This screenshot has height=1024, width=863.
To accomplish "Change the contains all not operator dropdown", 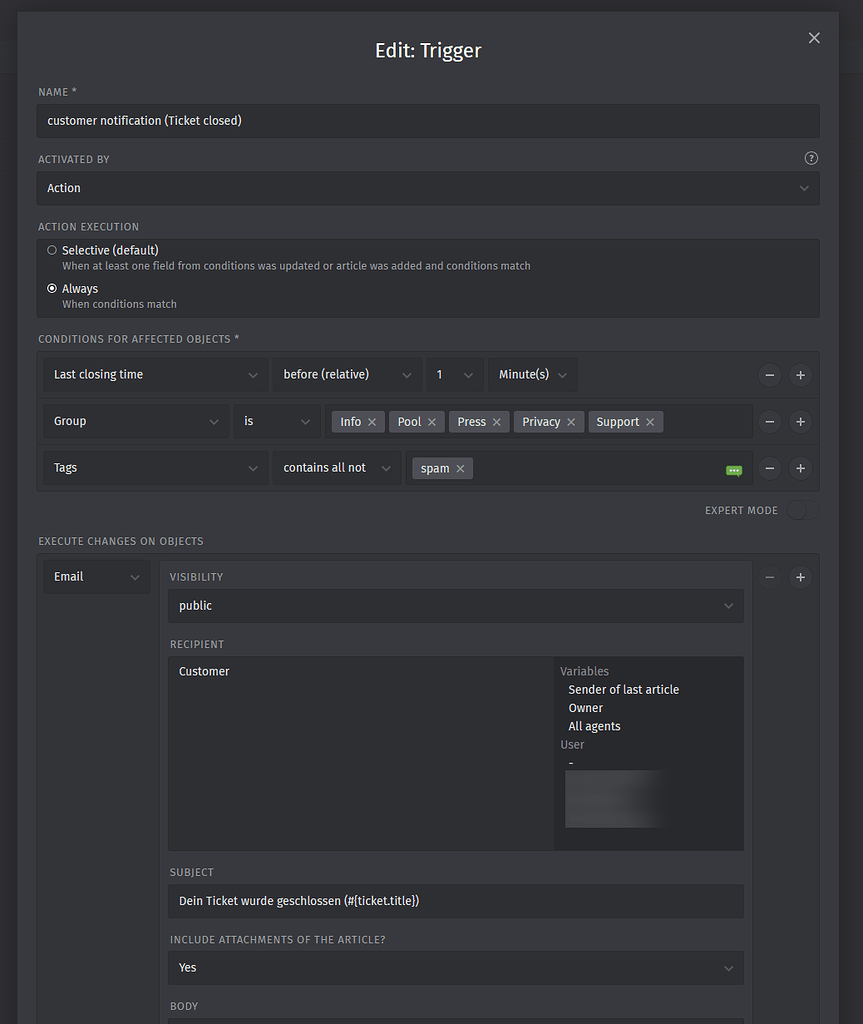I will tap(336, 468).
